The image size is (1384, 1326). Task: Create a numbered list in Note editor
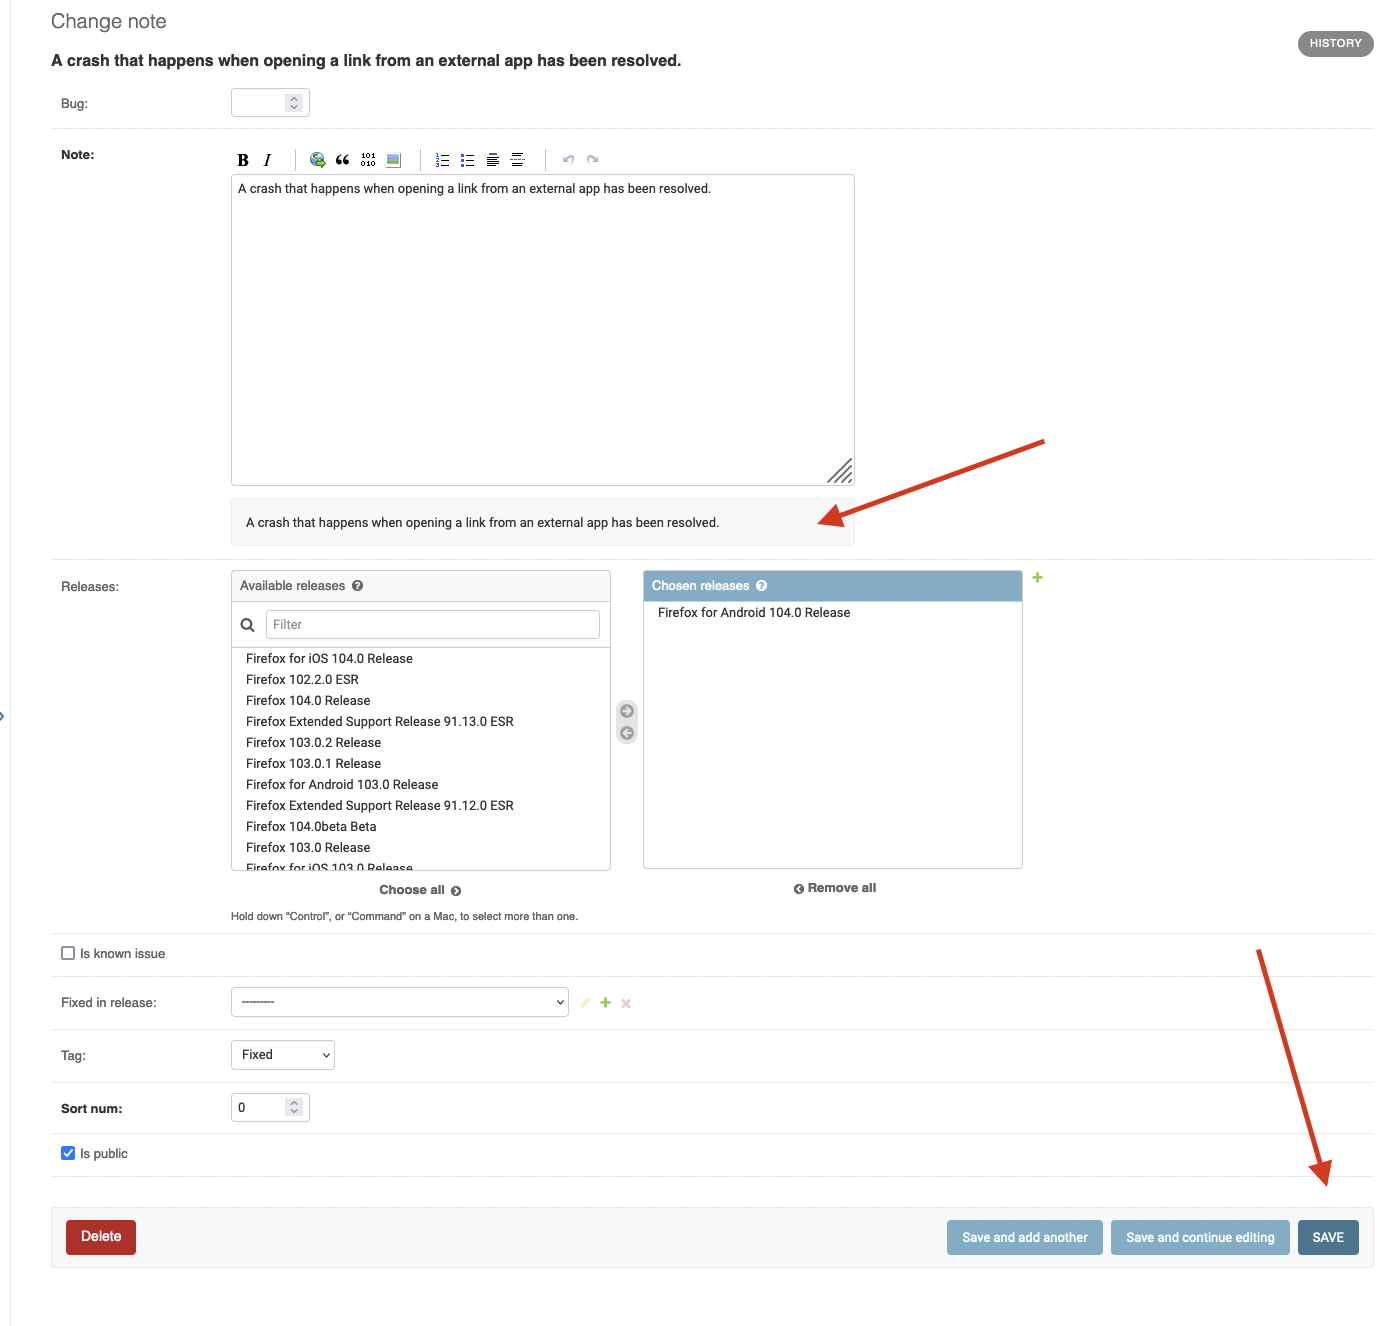click(x=443, y=160)
